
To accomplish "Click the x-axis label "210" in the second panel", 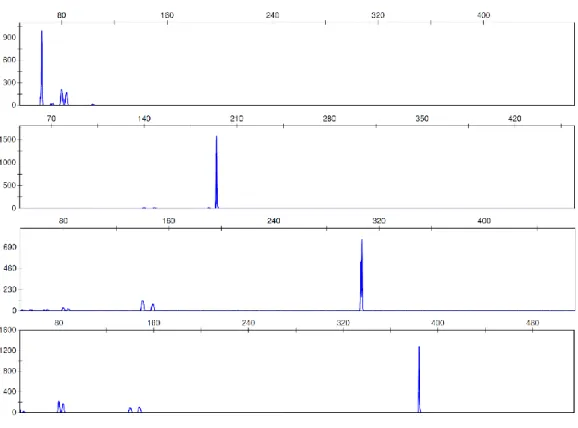I will tap(237, 118).
